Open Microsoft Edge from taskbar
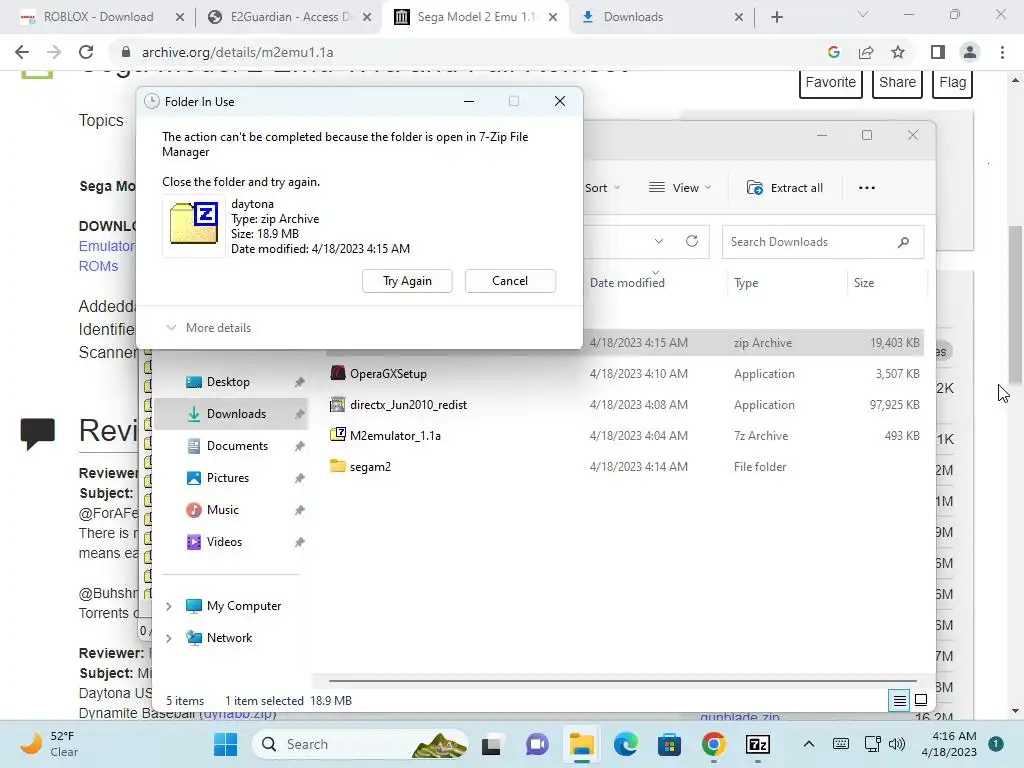 [625, 744]
